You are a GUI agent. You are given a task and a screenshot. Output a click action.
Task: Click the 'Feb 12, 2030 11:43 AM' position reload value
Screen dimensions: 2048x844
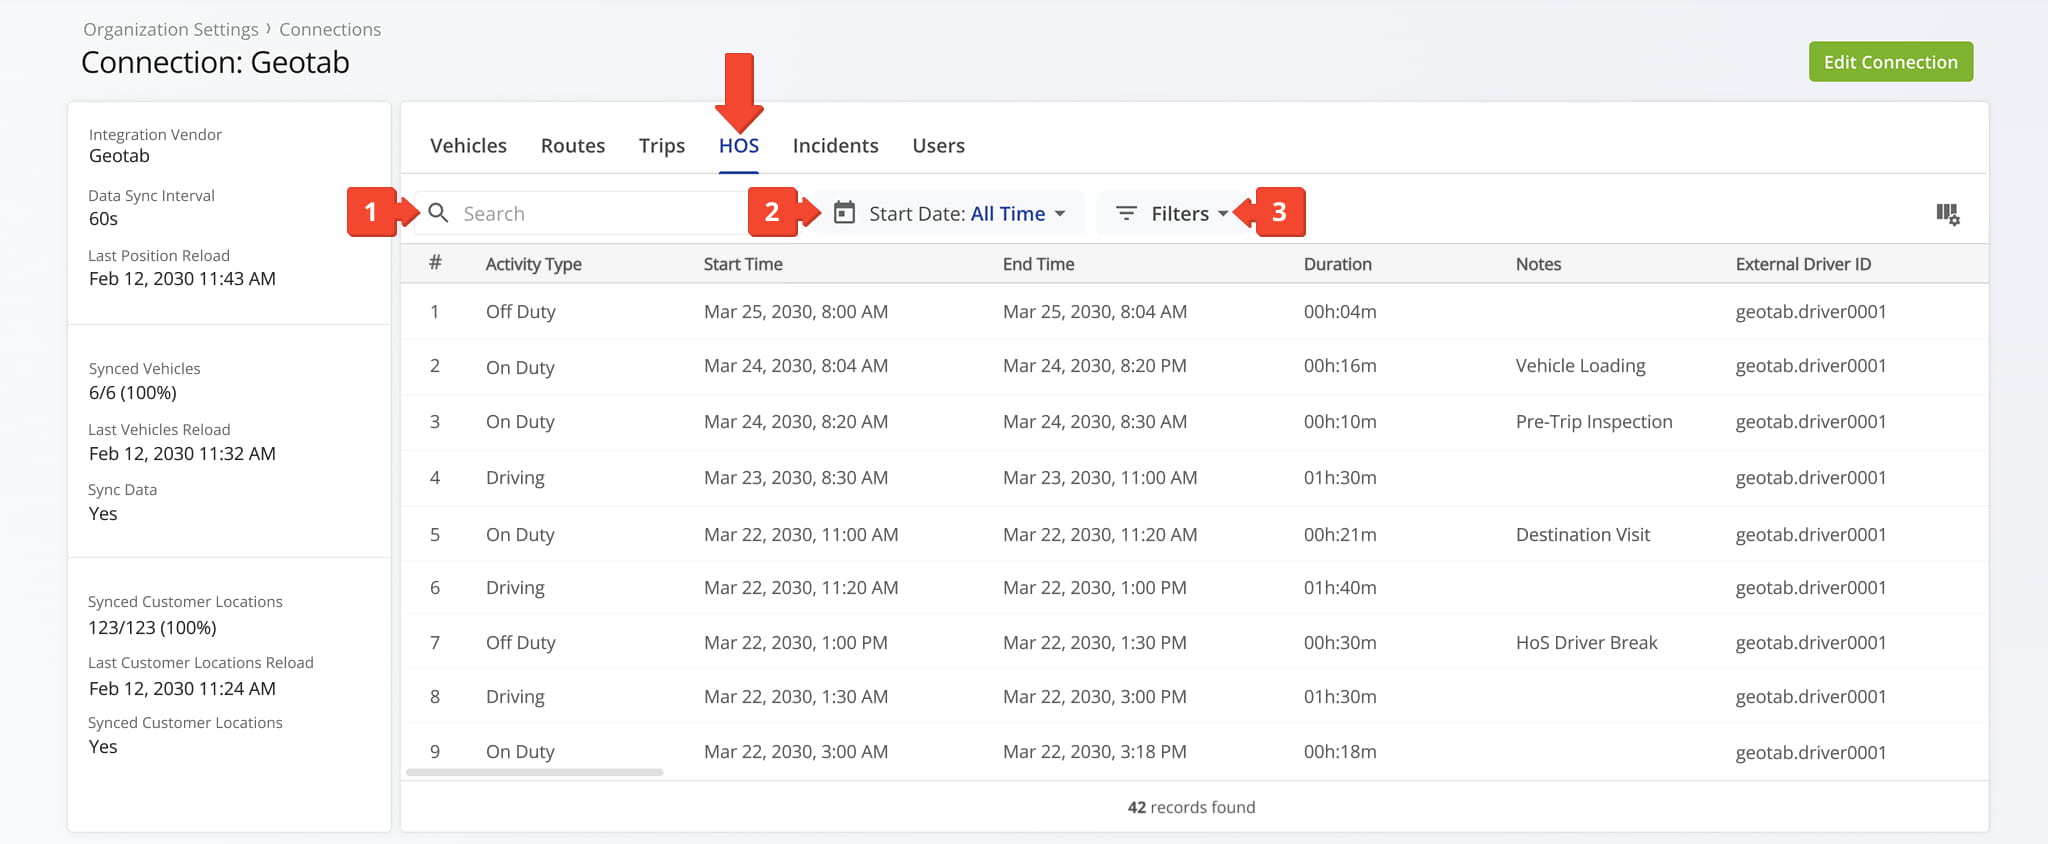tap(182, 279)
